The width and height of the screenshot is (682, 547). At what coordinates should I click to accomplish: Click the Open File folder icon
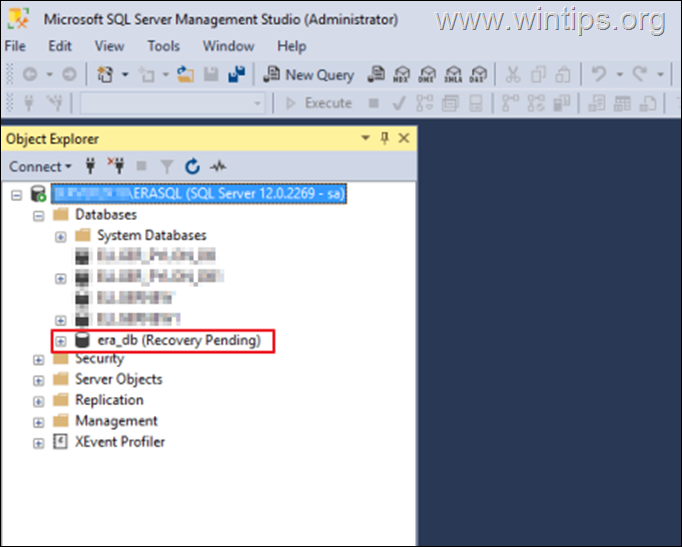(186, 75)
